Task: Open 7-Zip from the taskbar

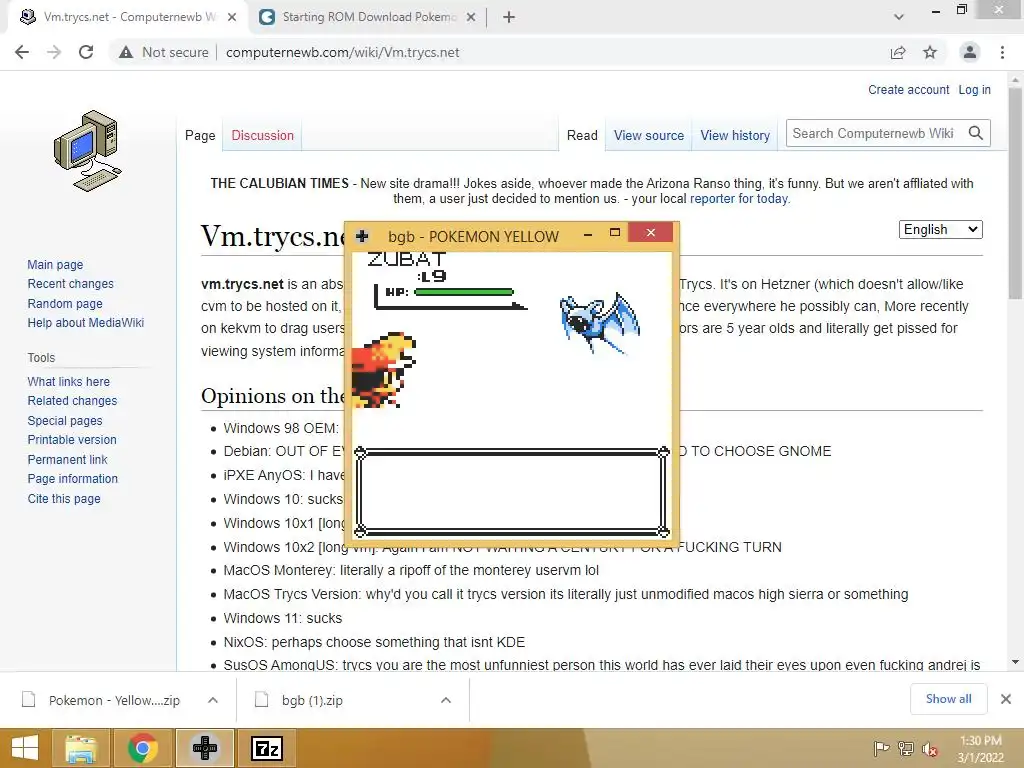Action: click(267, 748)
